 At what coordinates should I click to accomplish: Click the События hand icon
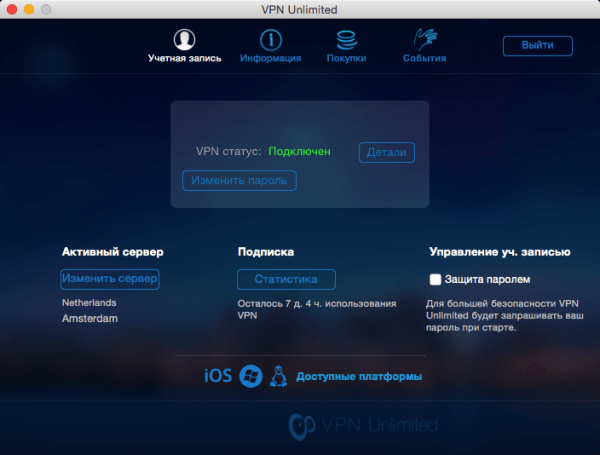pos(425,39)
